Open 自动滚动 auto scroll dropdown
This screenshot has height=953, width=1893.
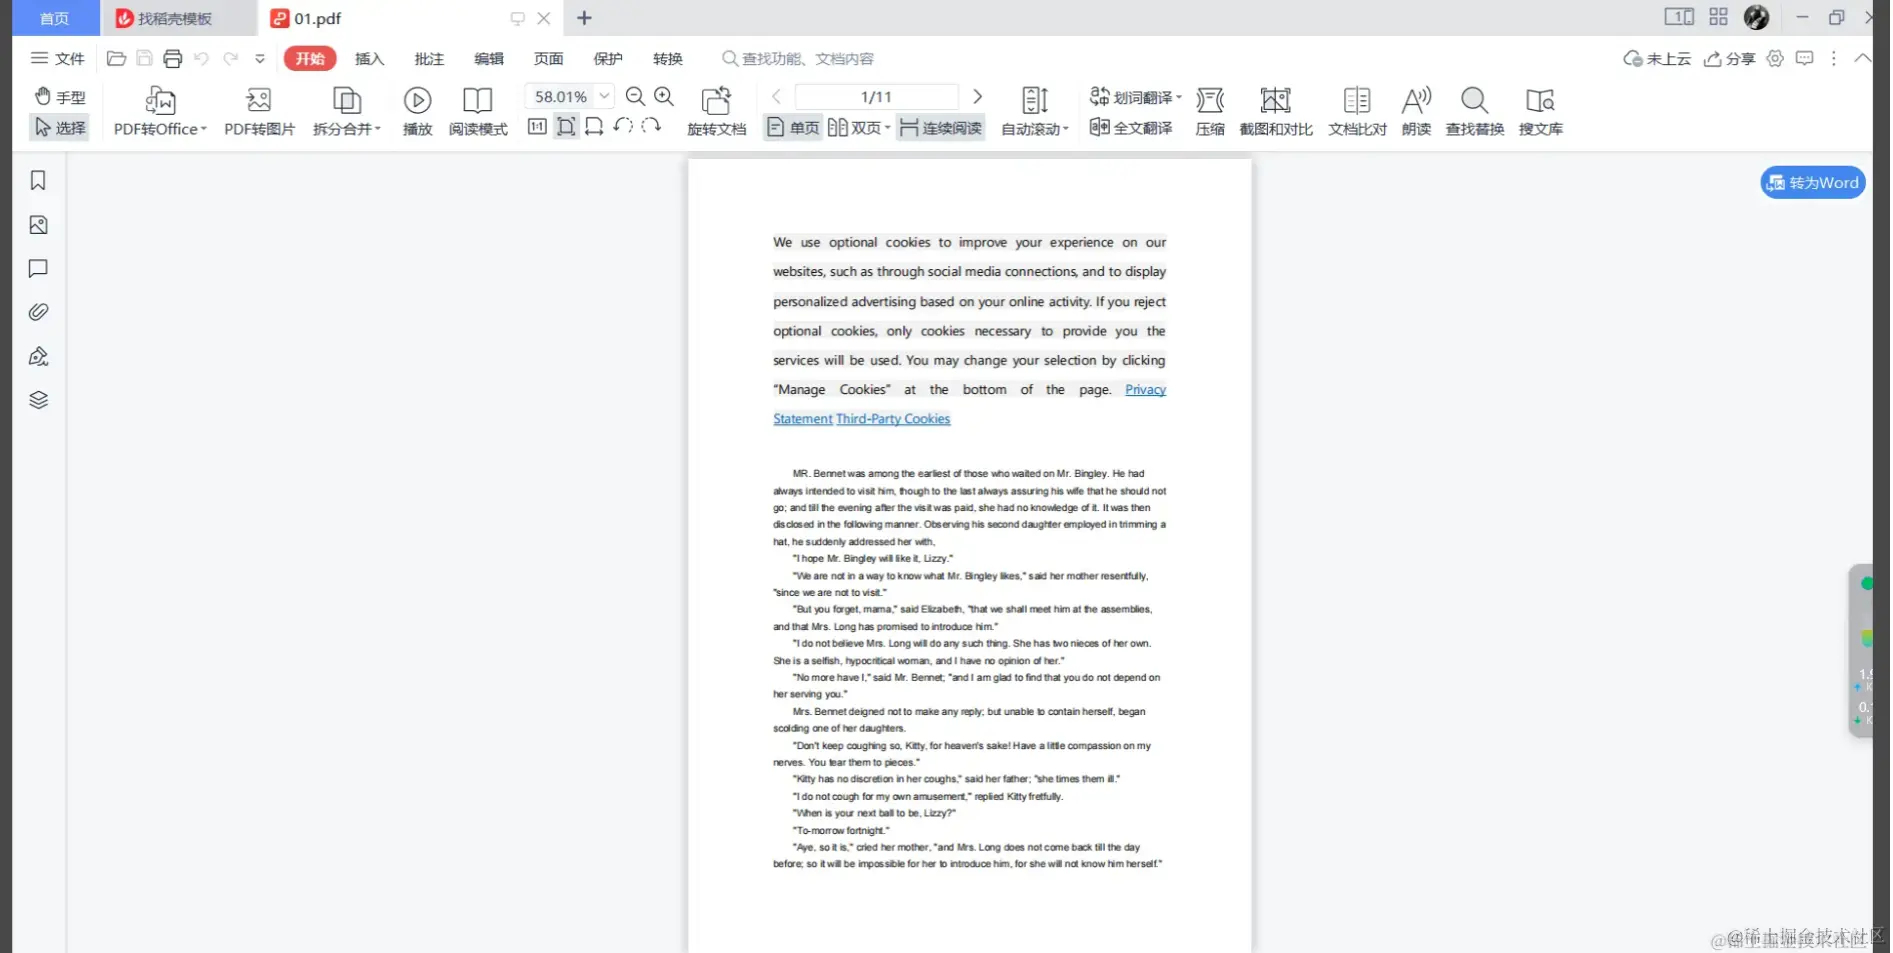click(1036, 112)
